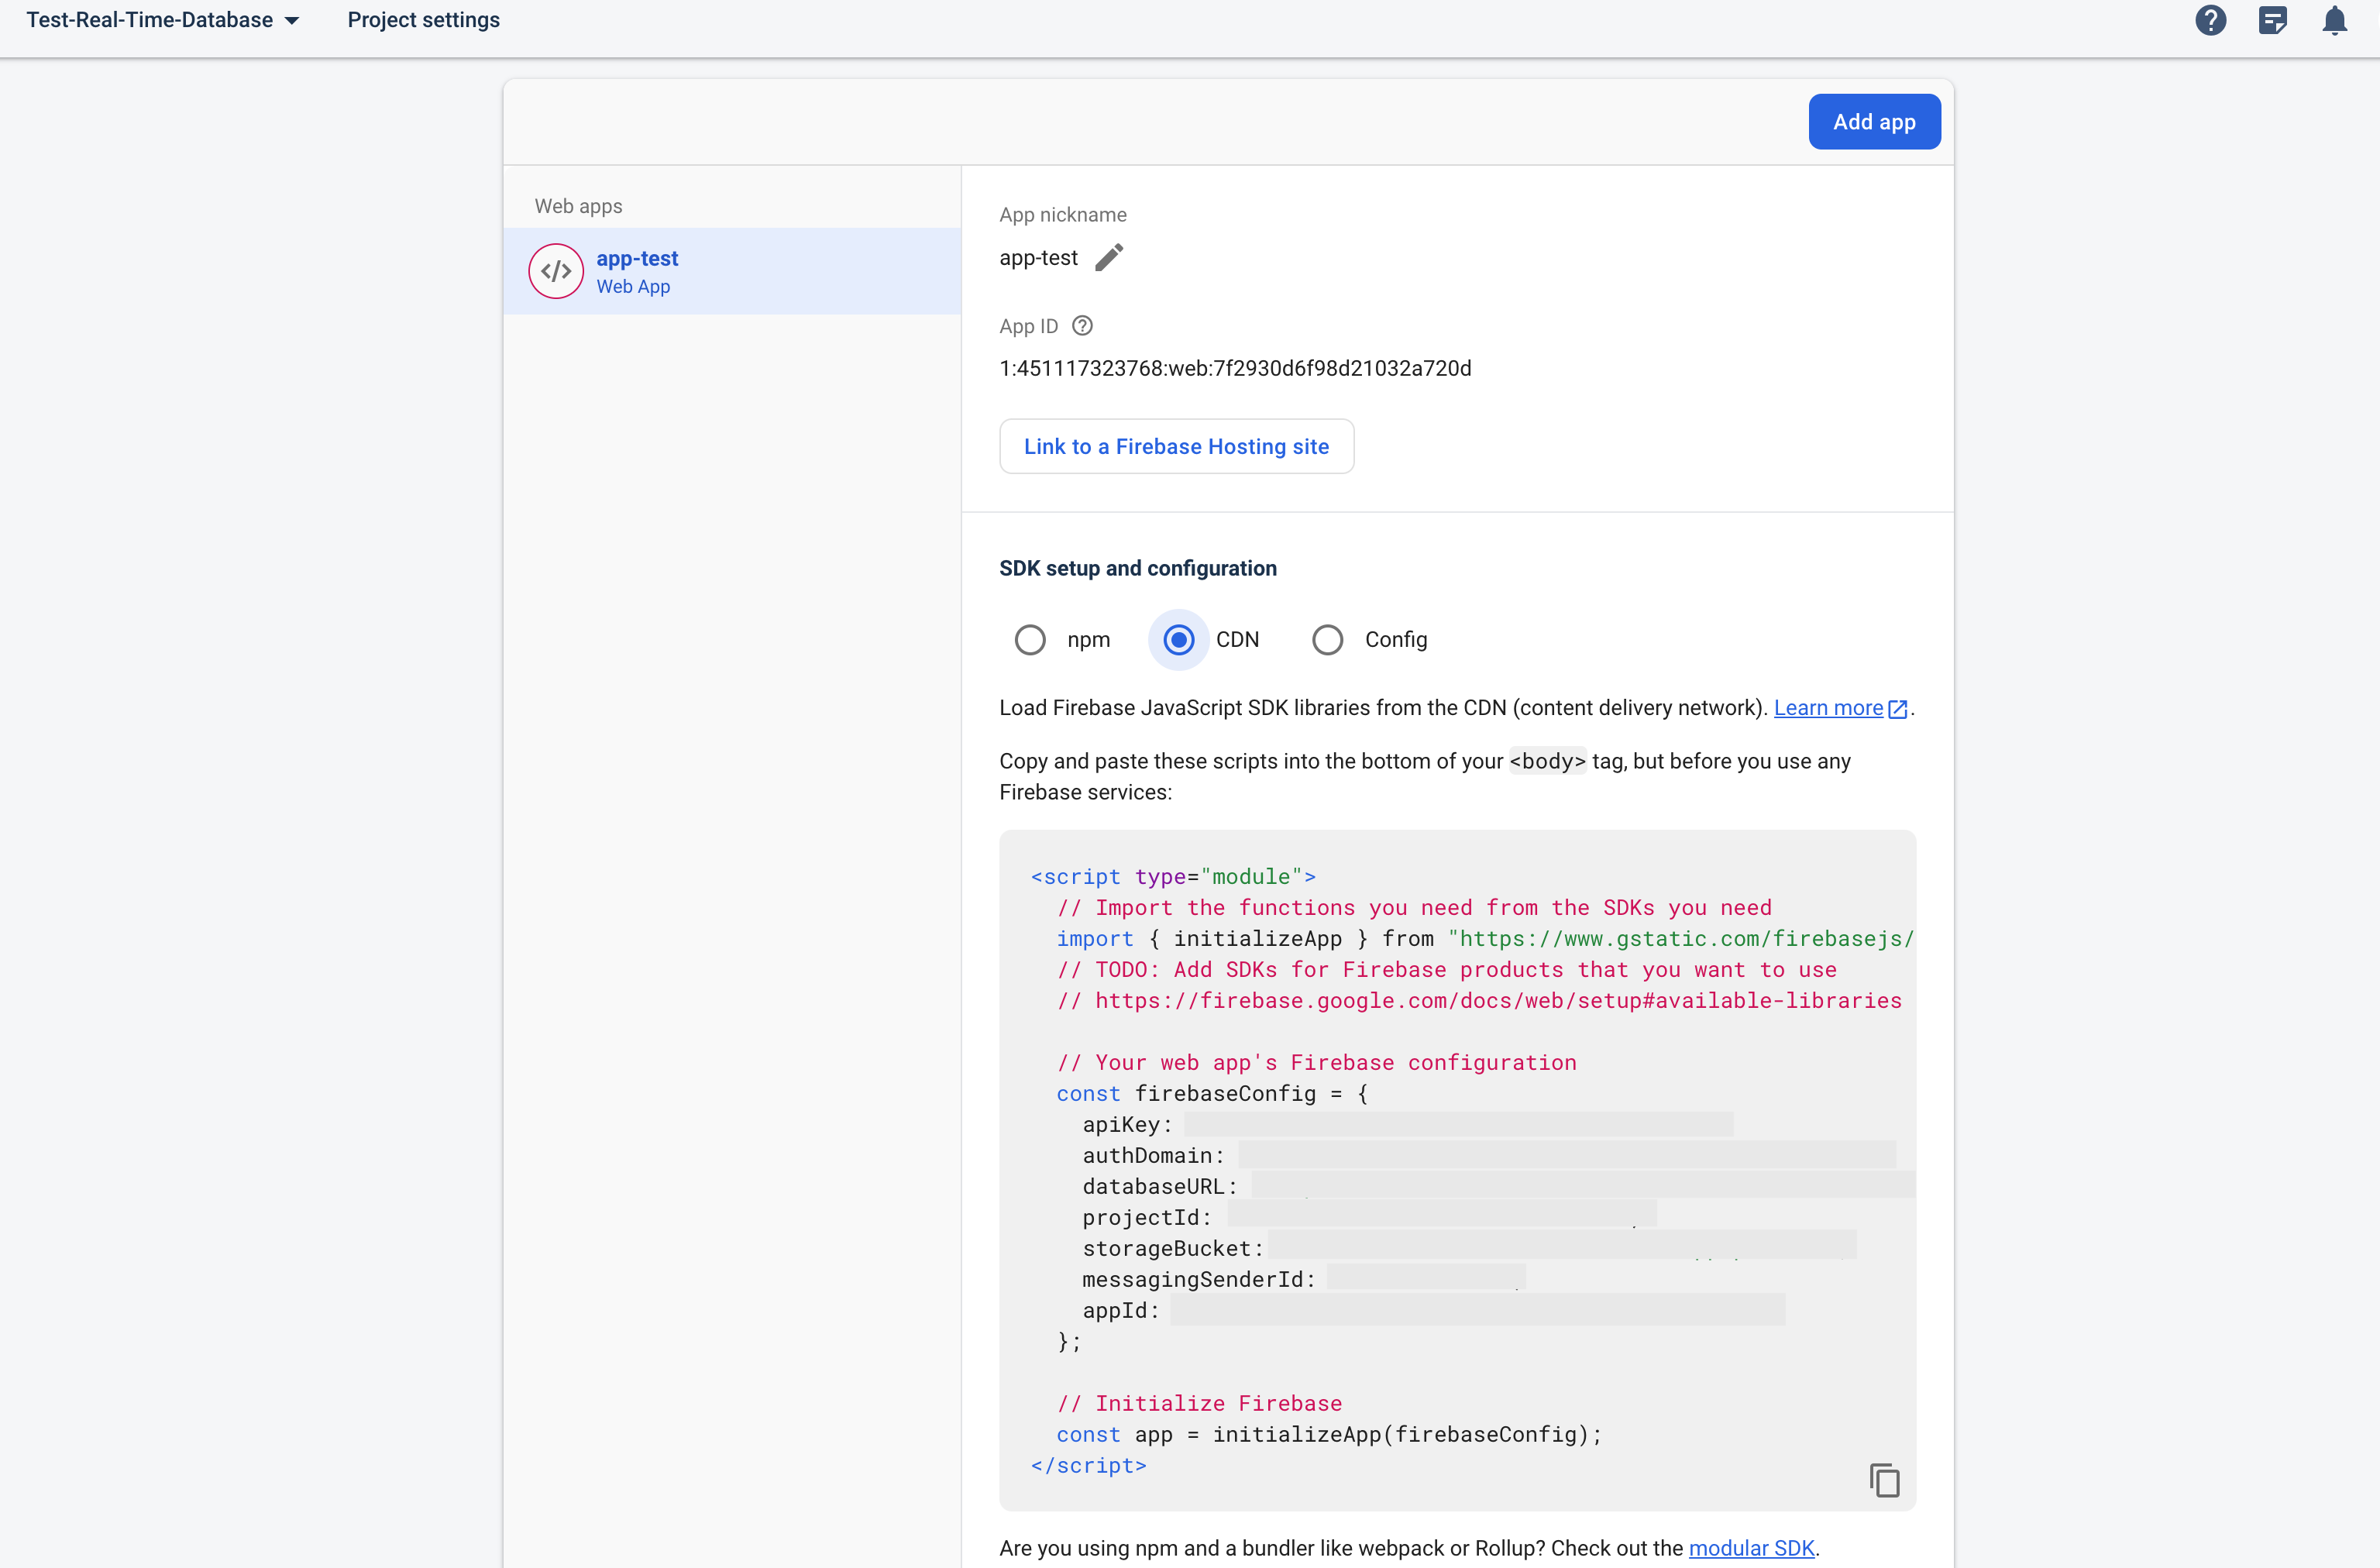Screen dimensions: 2380x1568
Task: Click the body tag inline code
Action: (1547, 761)
